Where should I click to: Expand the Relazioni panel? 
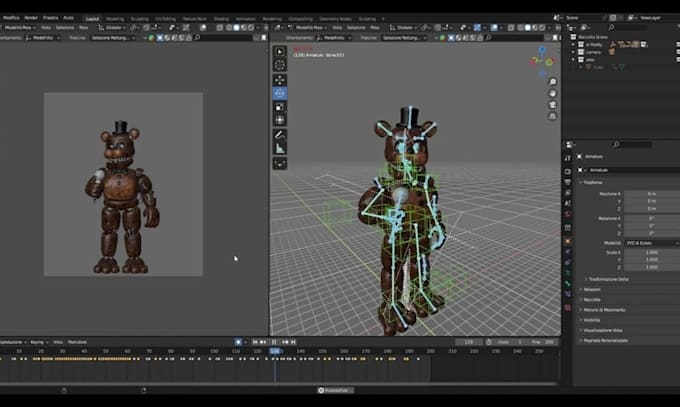click(592, 289)
